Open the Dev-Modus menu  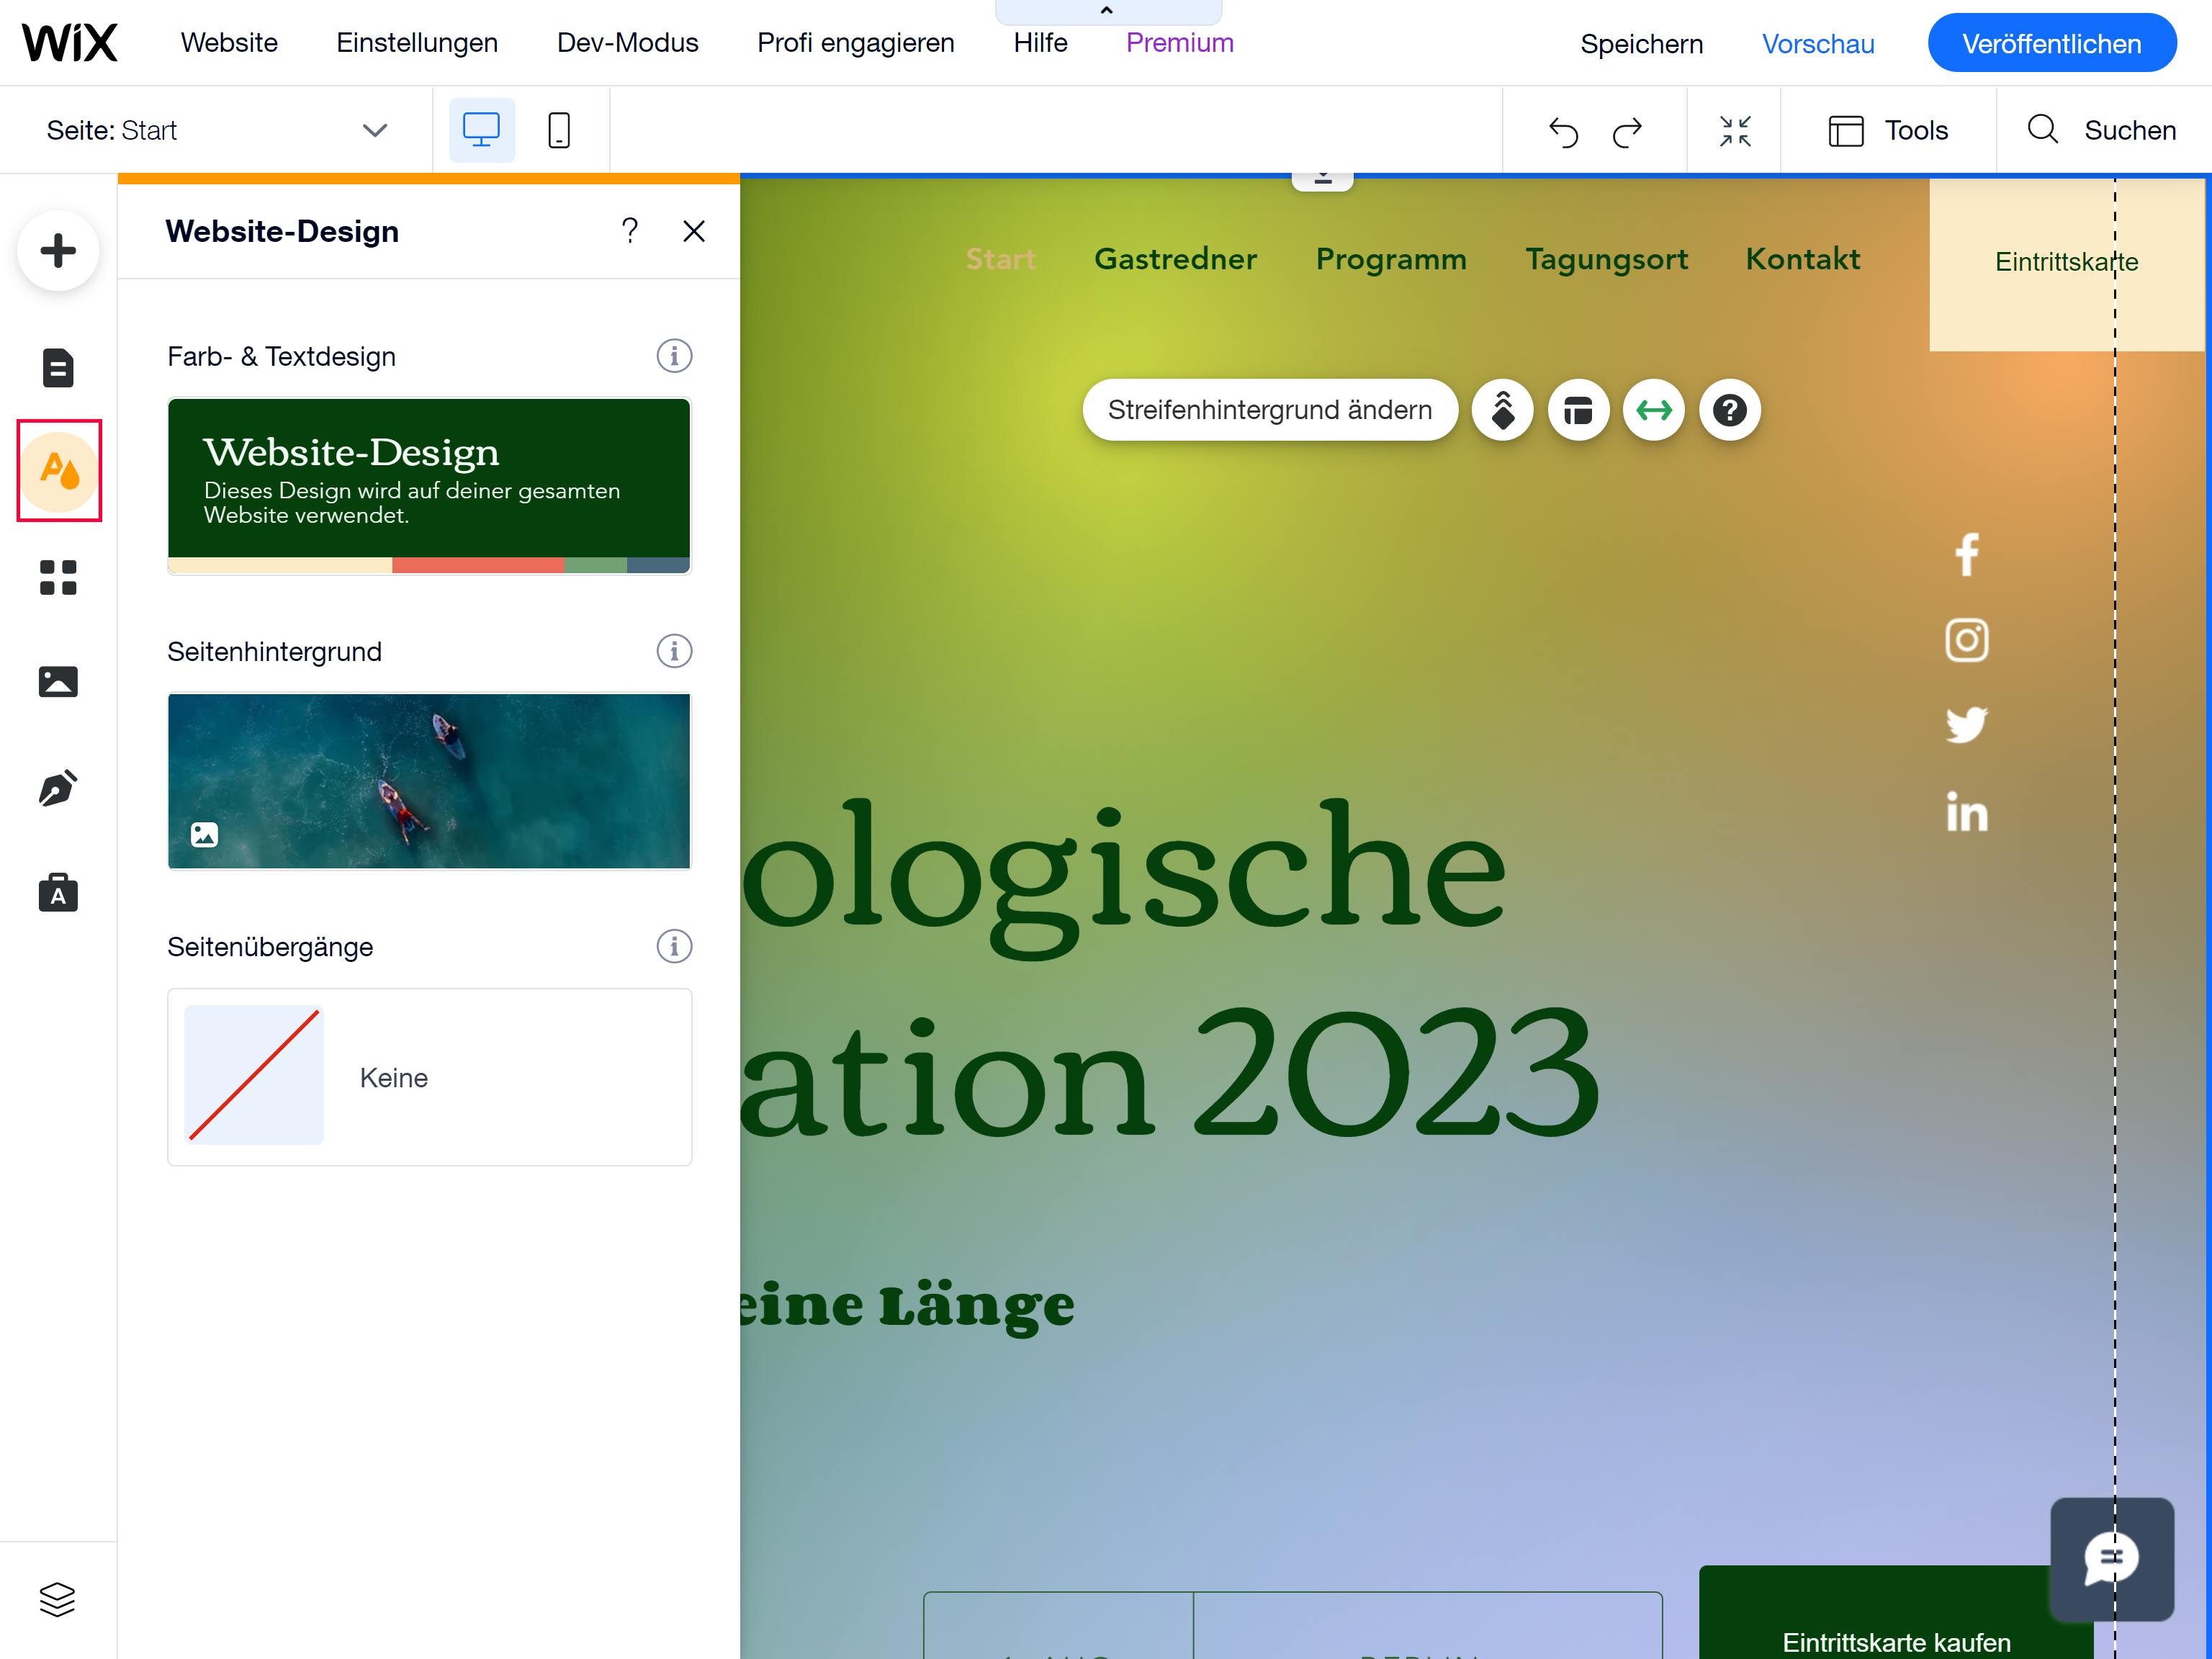pos(627,42)
